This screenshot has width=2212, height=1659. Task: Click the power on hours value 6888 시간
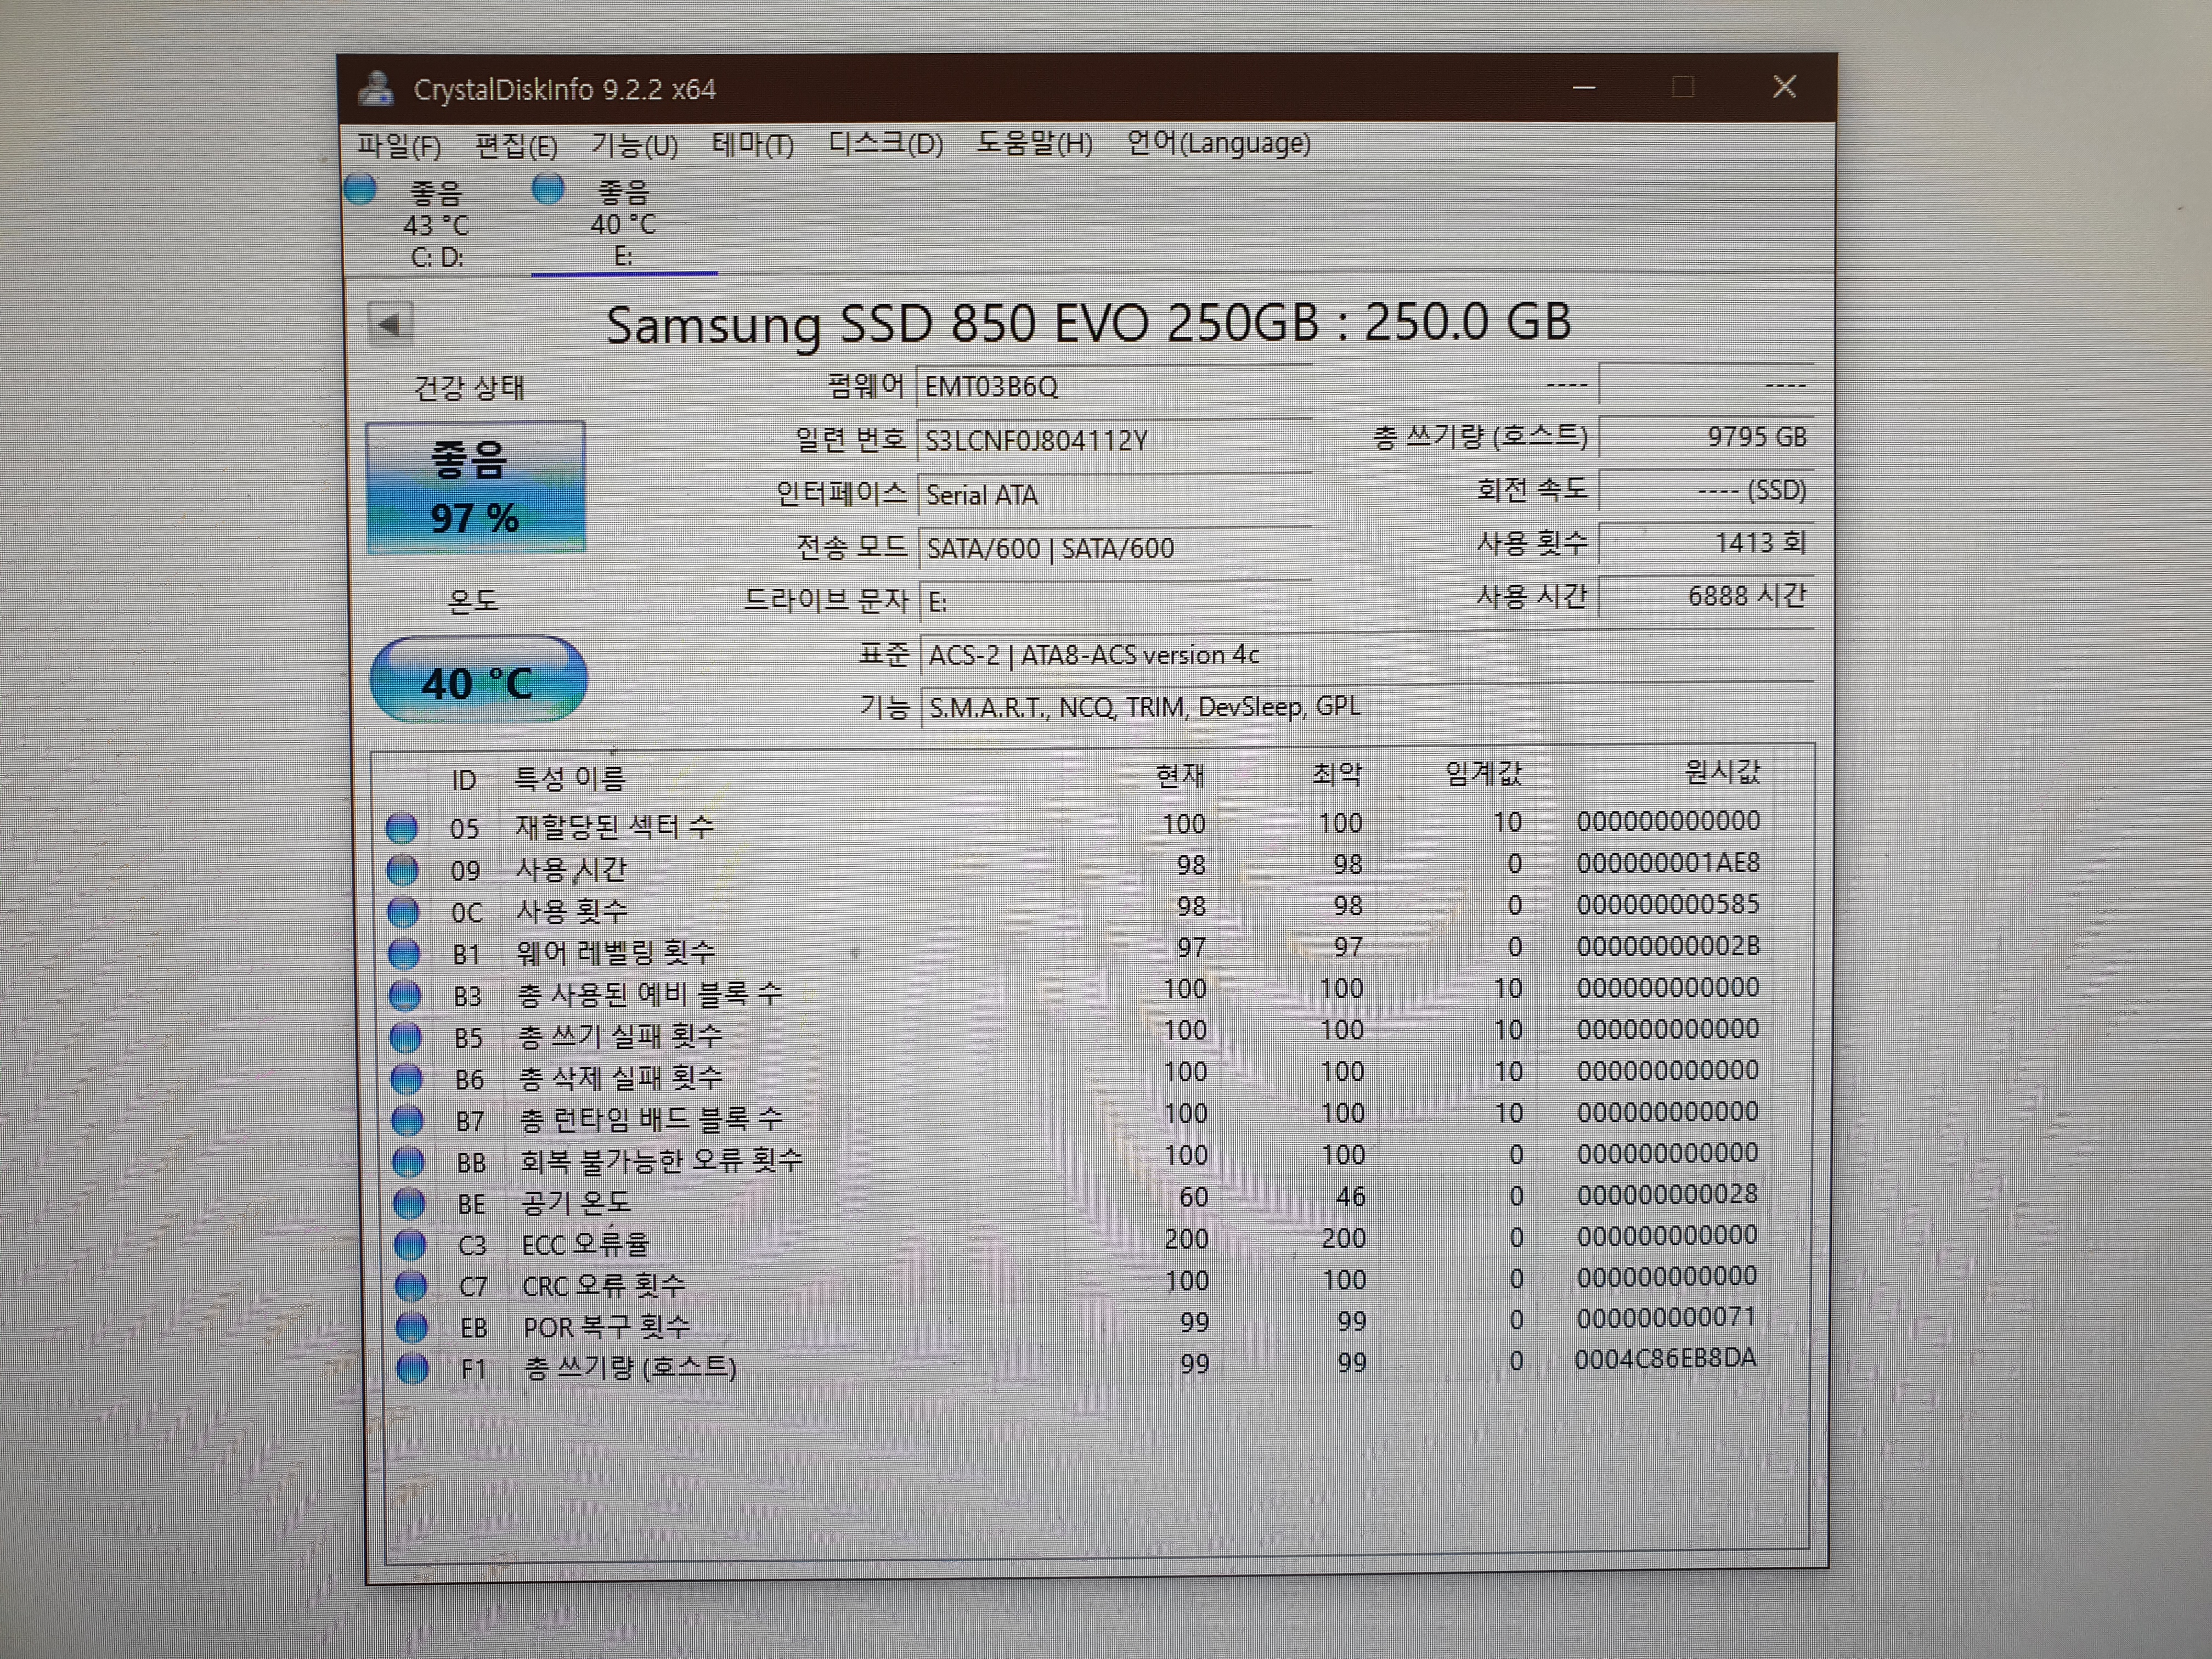point(1706,596)
